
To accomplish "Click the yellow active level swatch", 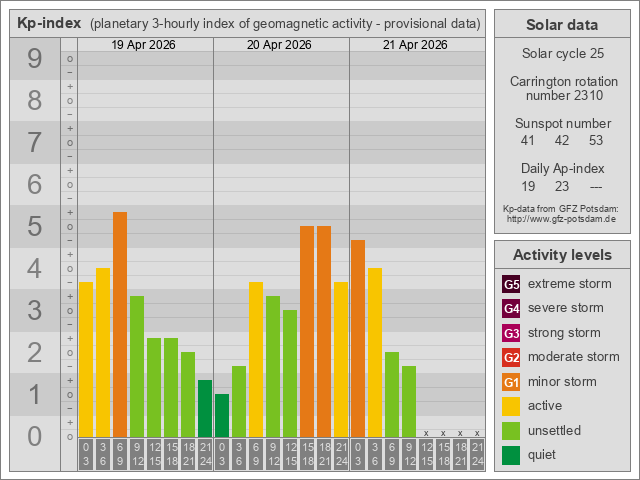I will 511,406.
